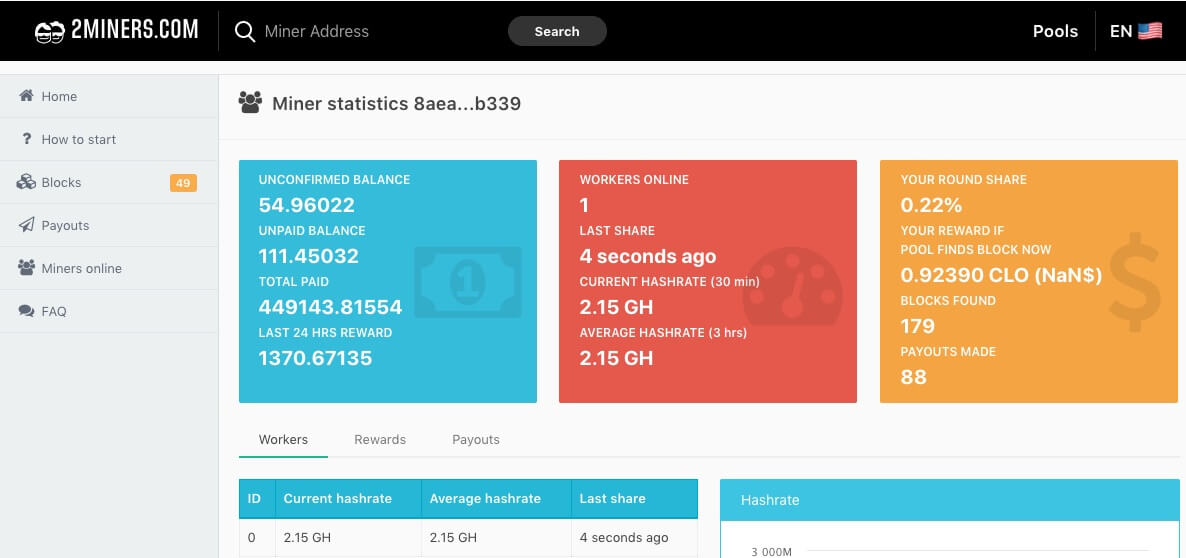Image resolution: width=1186 pixels, height=558 pixels.
Task: Click the Search button
Action: point(557,31)
